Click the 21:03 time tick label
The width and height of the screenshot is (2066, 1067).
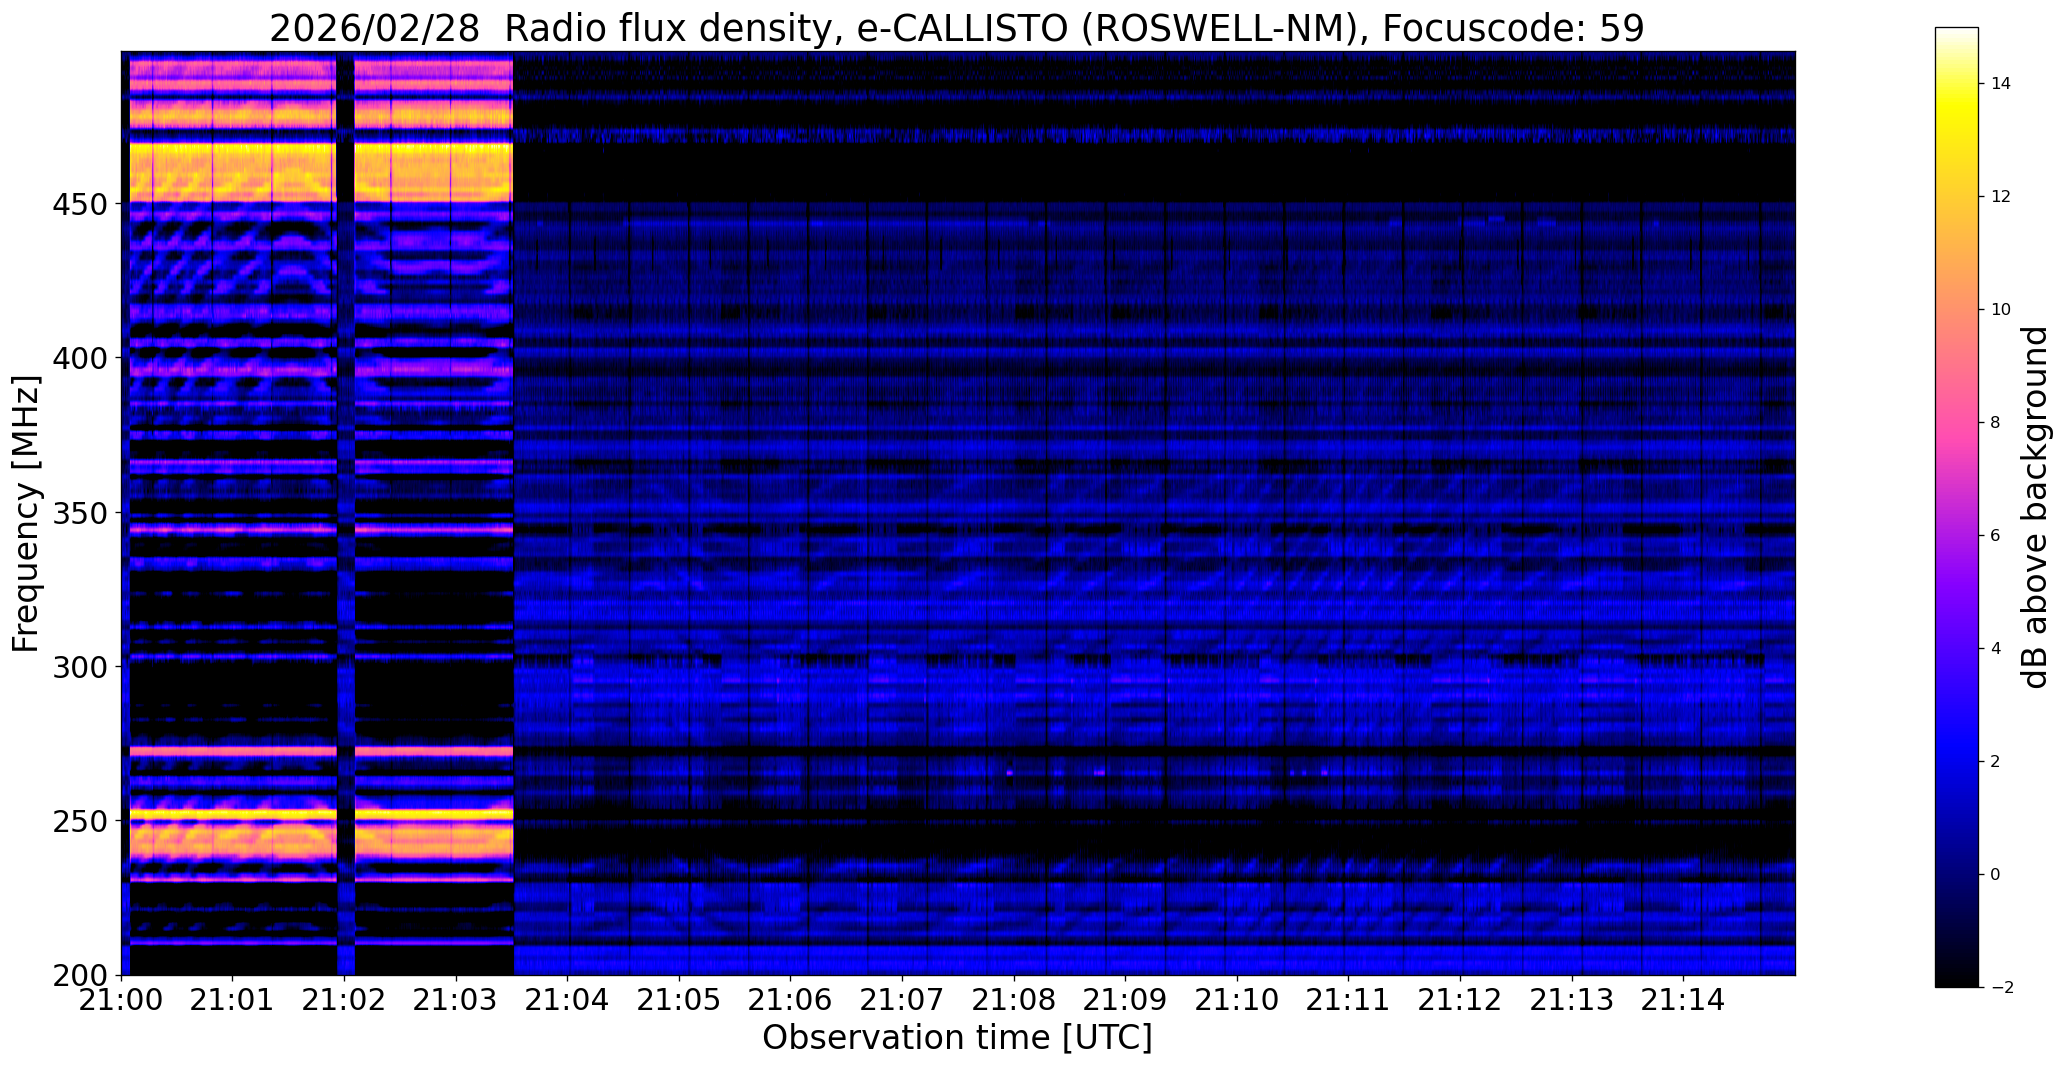point(457,999)
